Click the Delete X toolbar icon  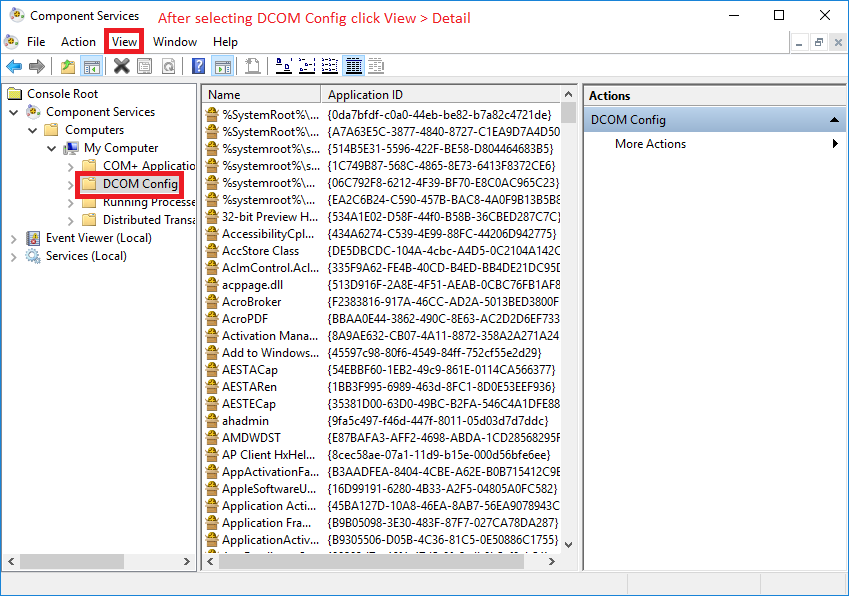click(122, 67)
